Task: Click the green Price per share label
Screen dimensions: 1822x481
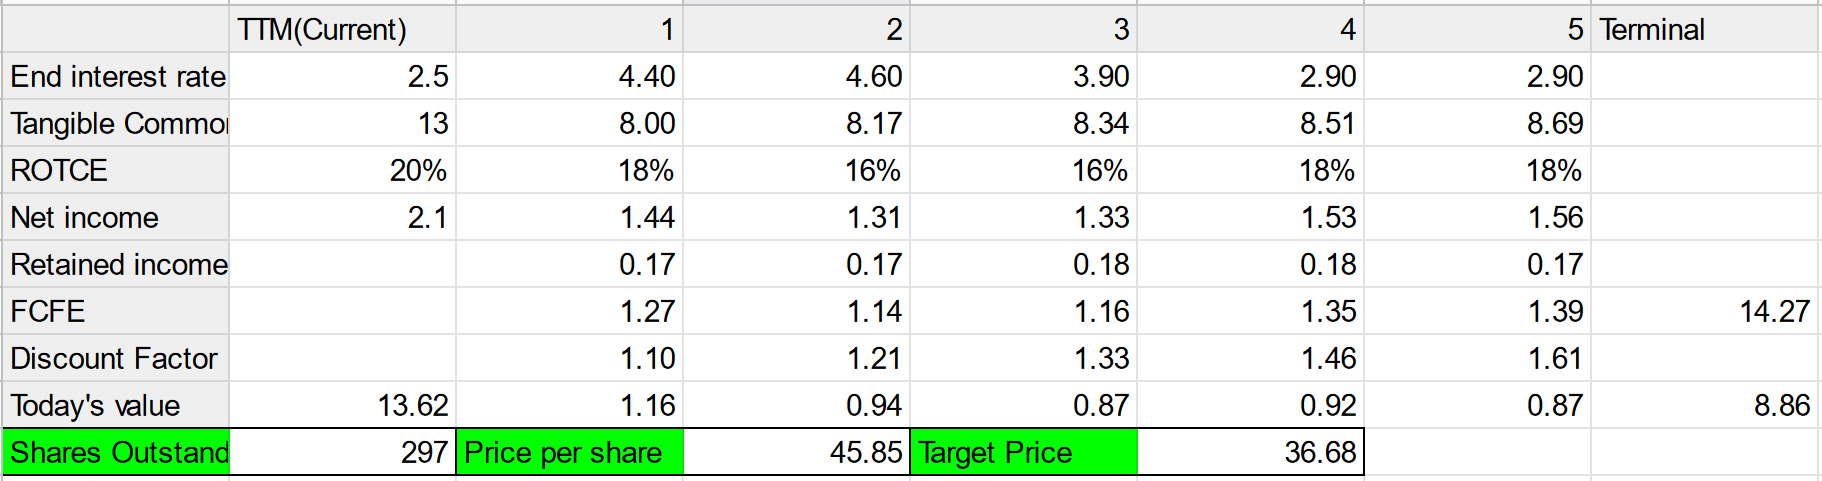Action: [570, 452]
